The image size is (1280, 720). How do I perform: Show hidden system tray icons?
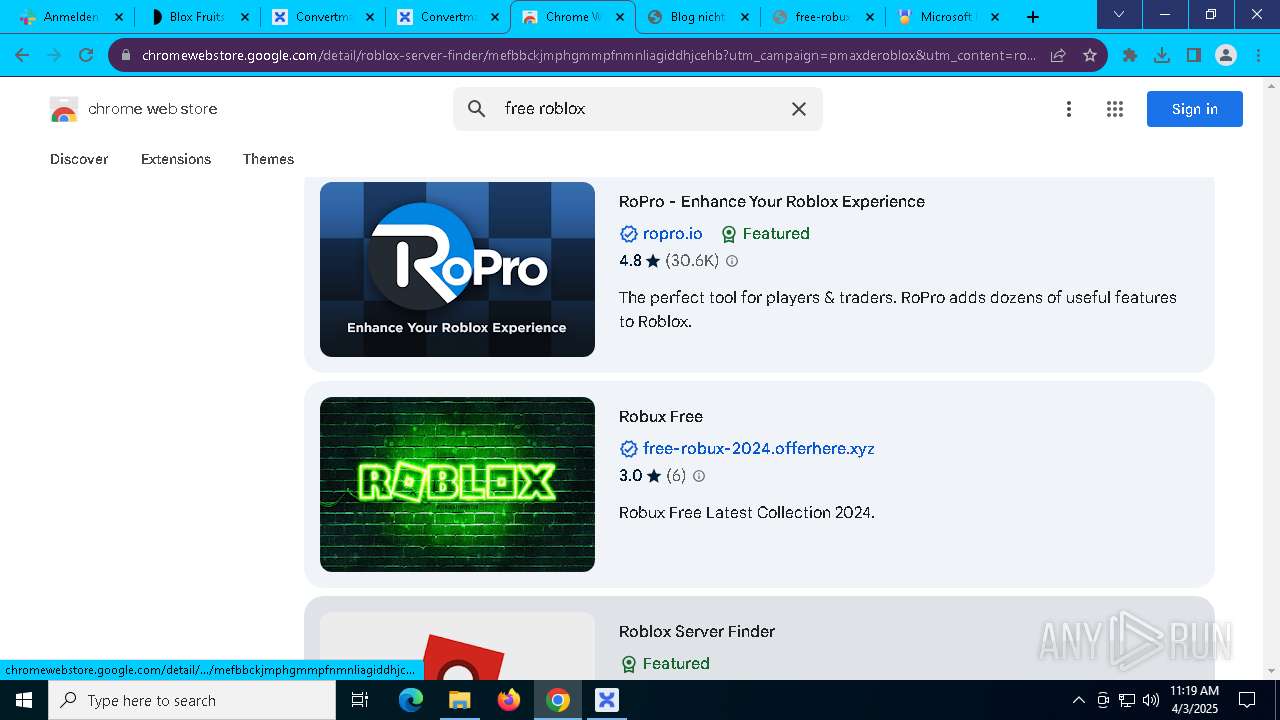[1078, 700]
